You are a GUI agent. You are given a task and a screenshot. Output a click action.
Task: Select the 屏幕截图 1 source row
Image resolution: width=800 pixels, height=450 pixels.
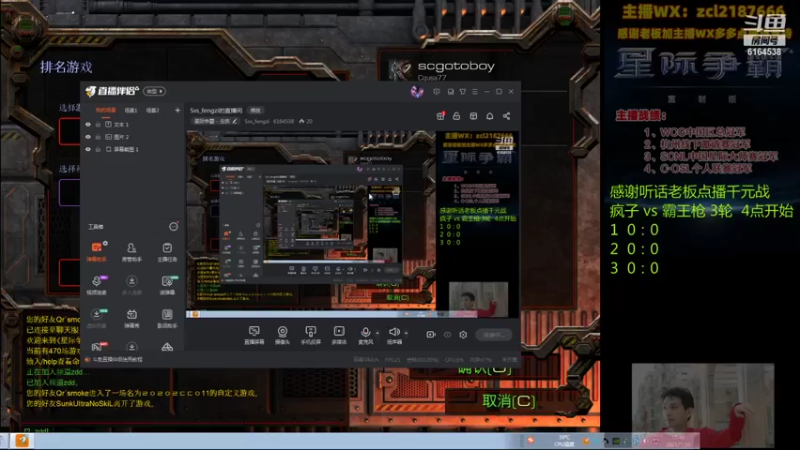[x=132, y=149]
